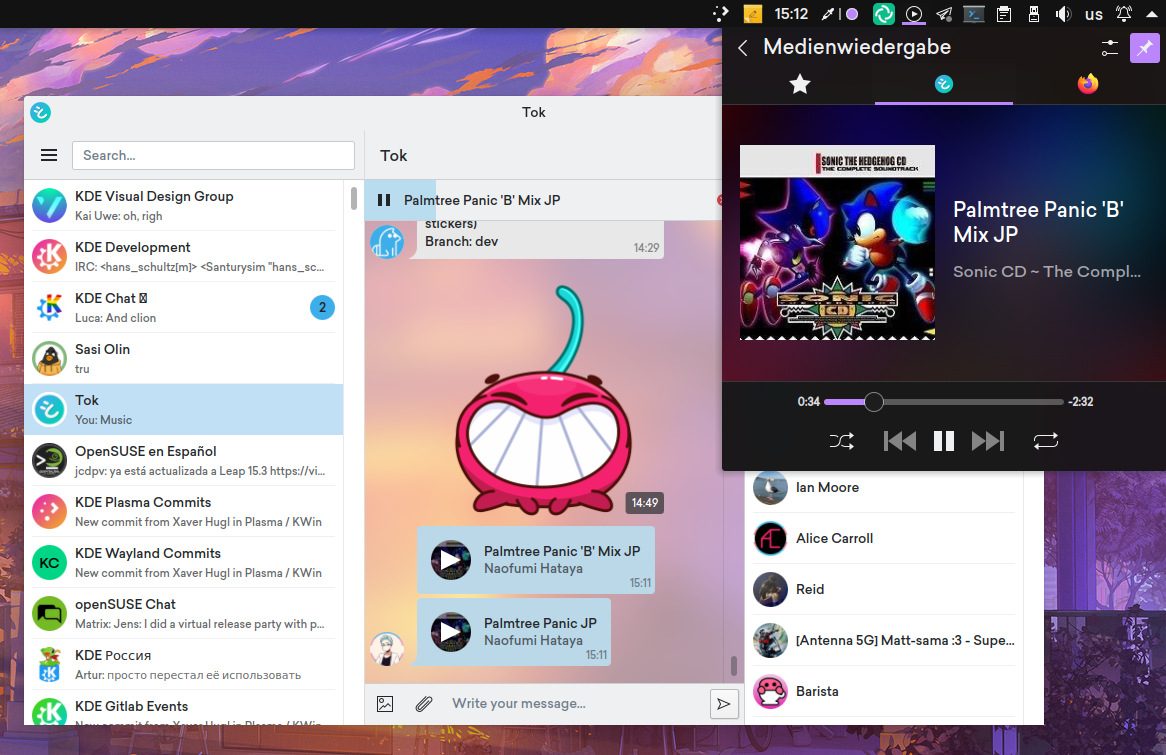Click the chat list scrollbar

pyautogui.click(x=353, y=199)
